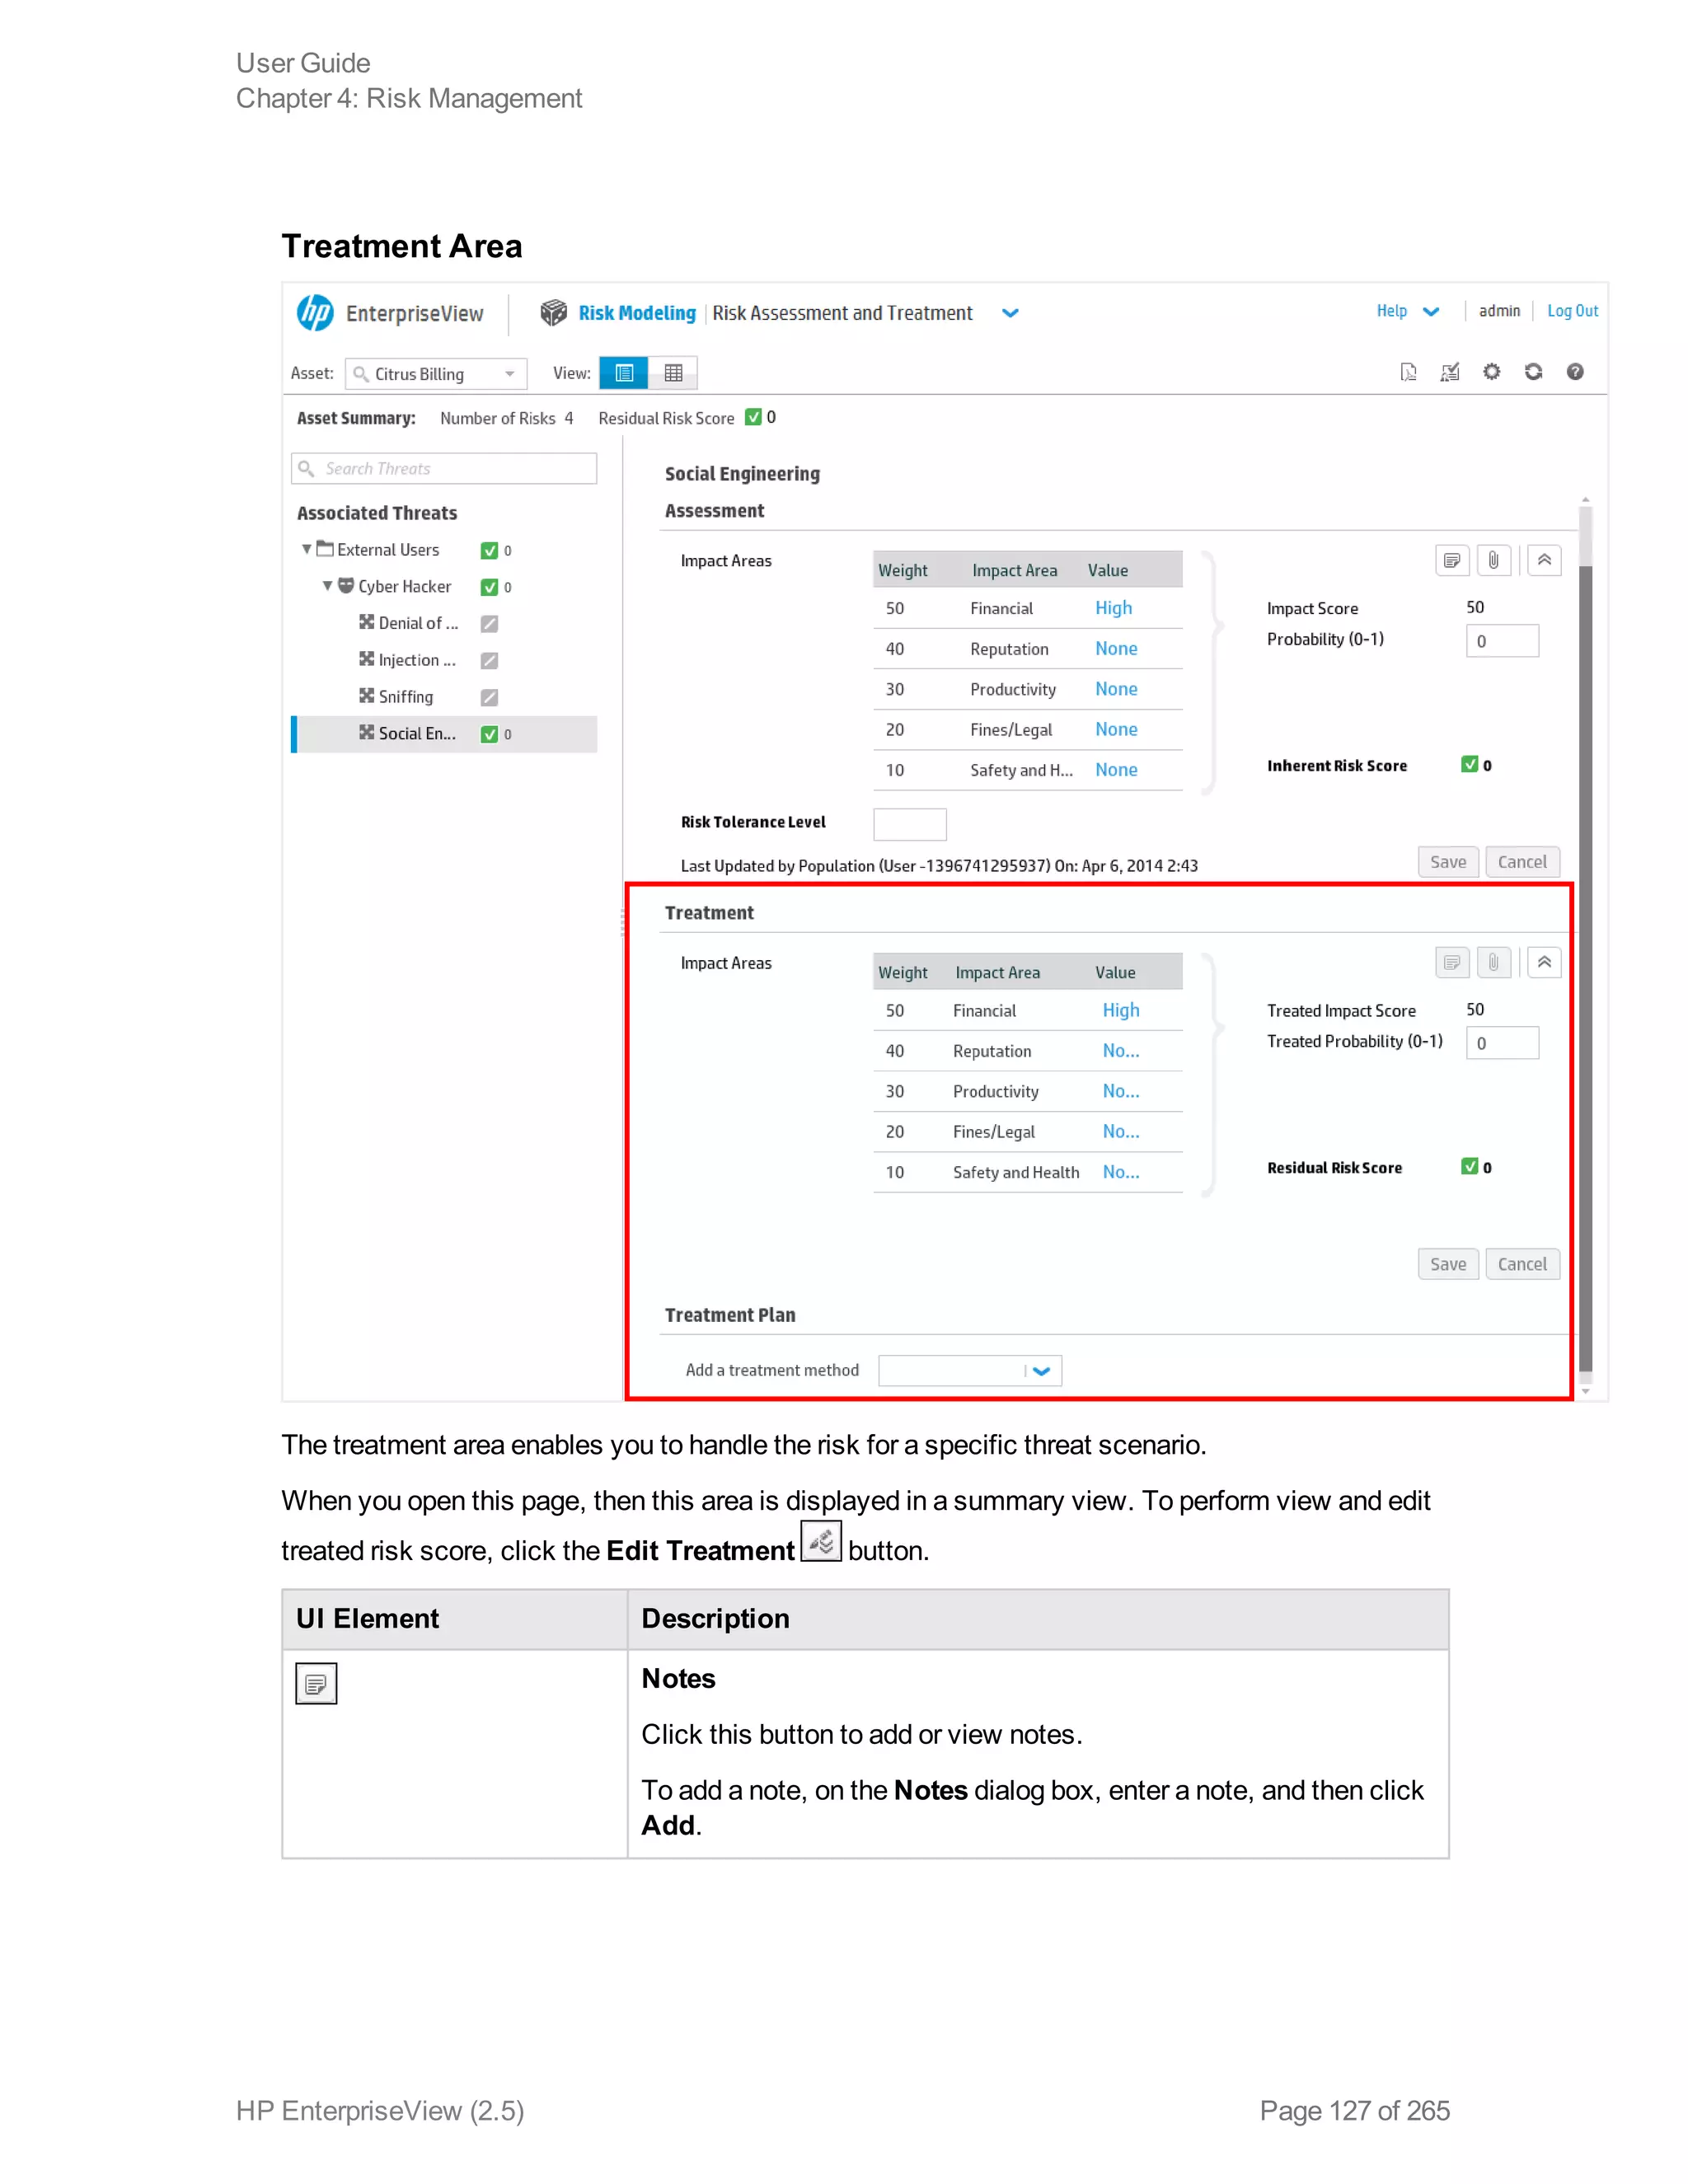Click inside the Search Threats field
1688x2184 pixels.
click(444, 468)
